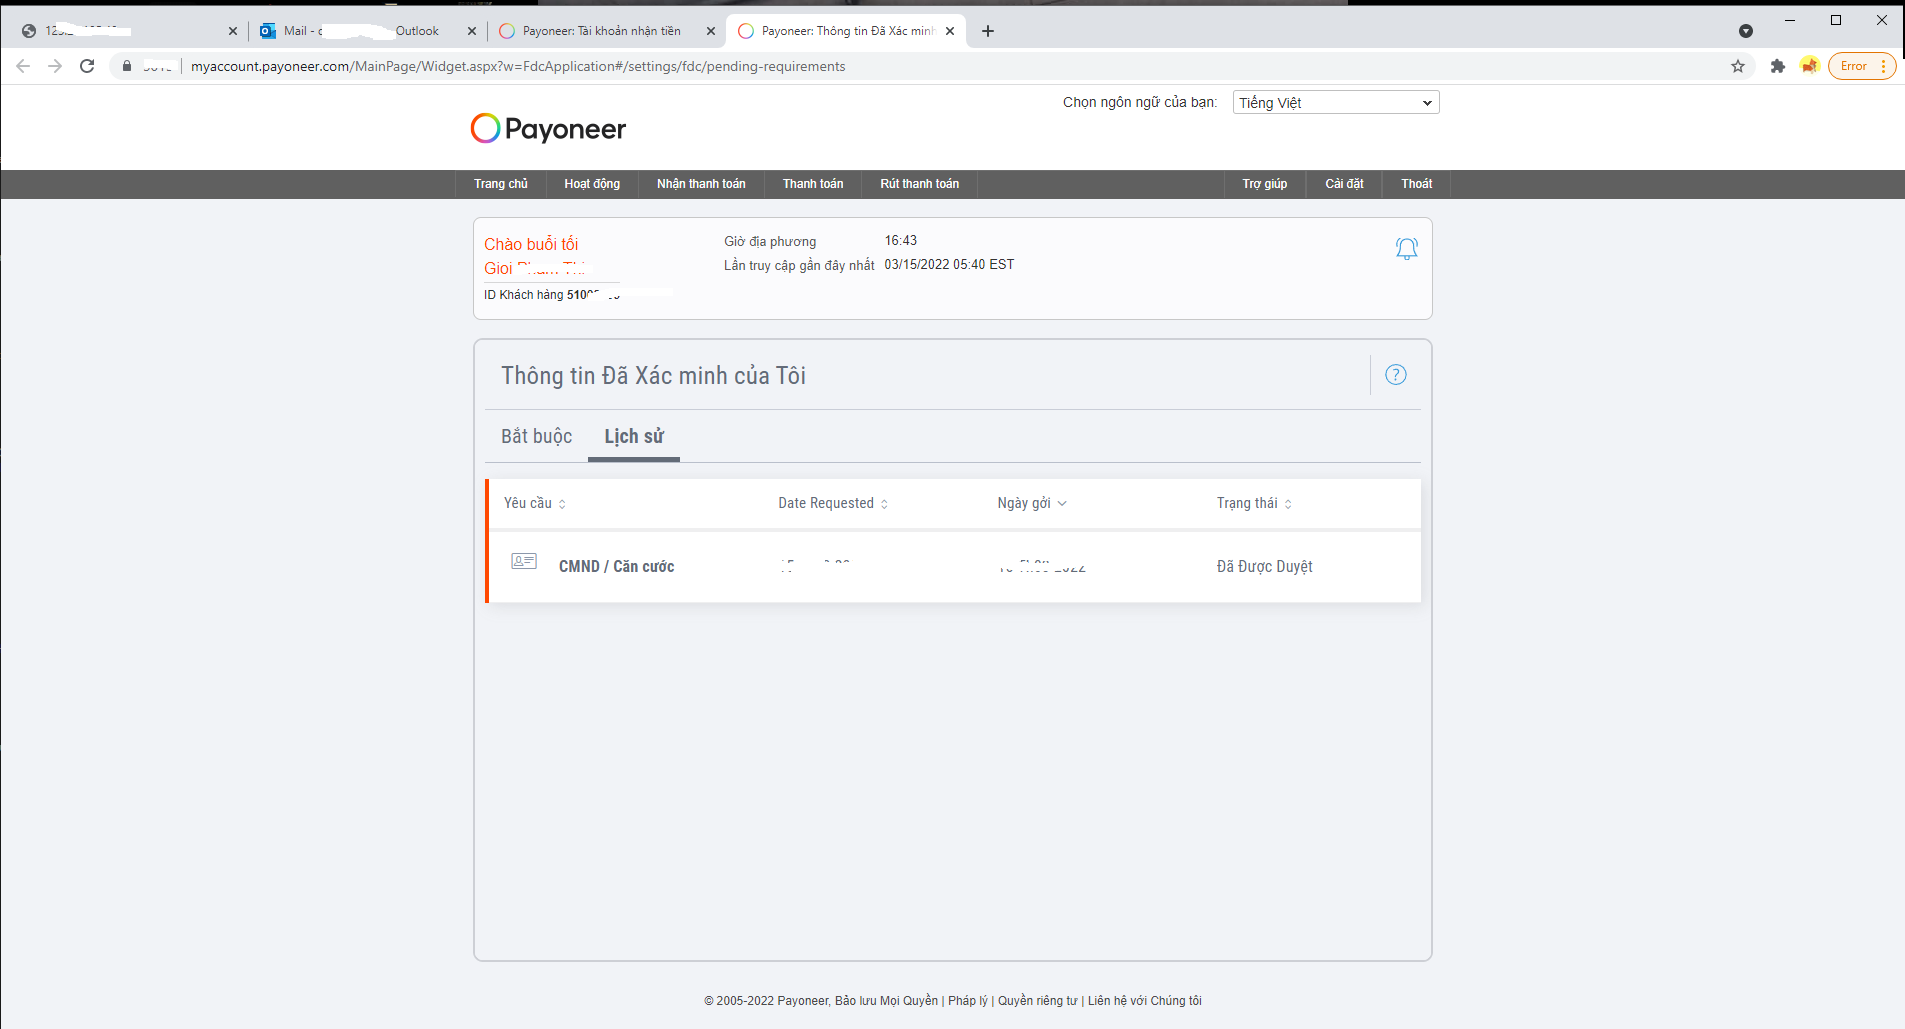This screenshot has width=1905, height=1029.
Task: Open the Liên hệ với Chúng tôi link
Action: coord(1145,1000)
